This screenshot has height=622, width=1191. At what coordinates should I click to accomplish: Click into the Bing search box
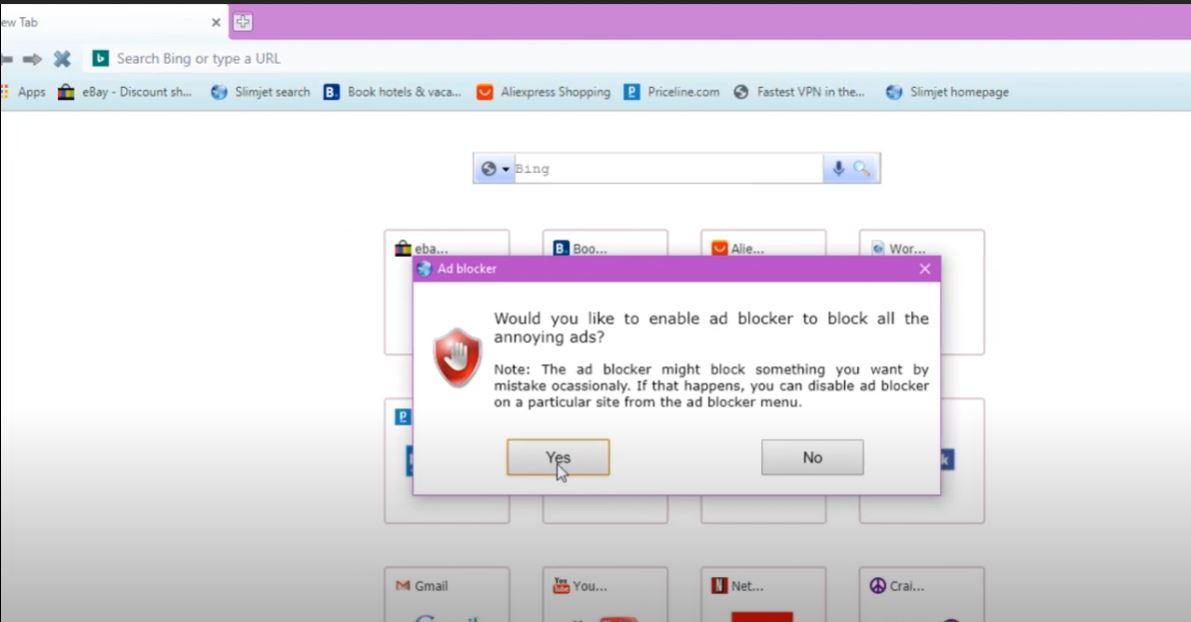pyautogui.click(x=667, y=169)
